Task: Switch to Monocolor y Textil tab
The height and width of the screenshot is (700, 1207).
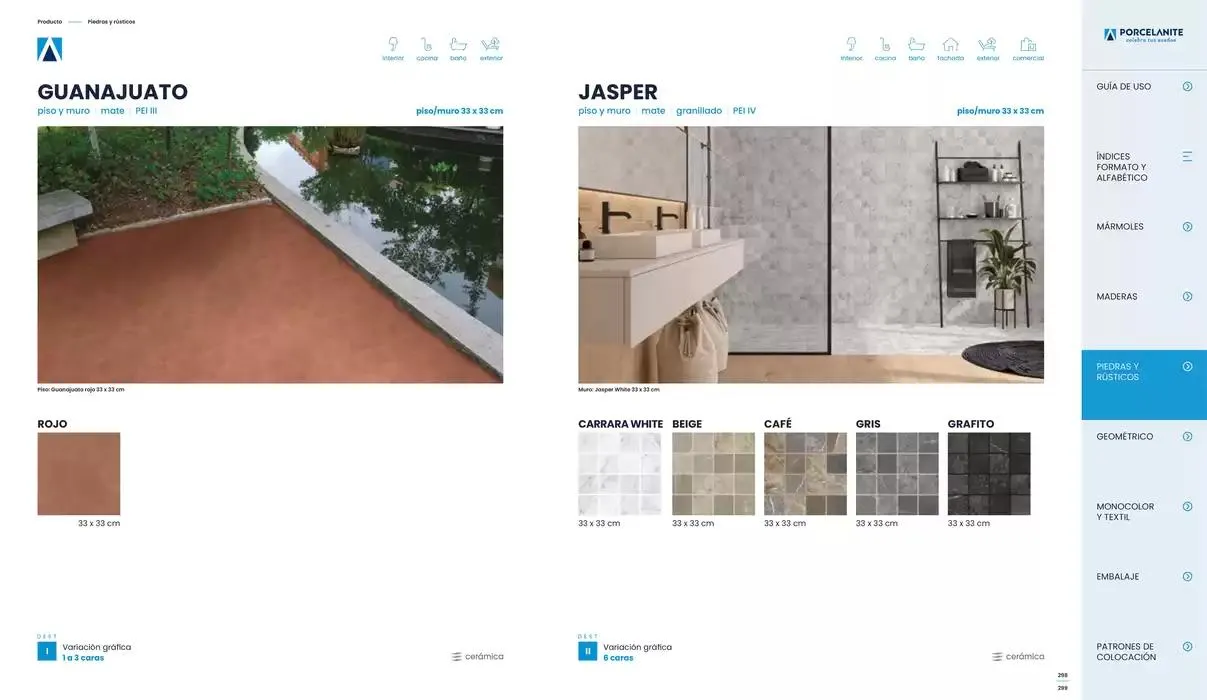Action: tap(1143, 512)
